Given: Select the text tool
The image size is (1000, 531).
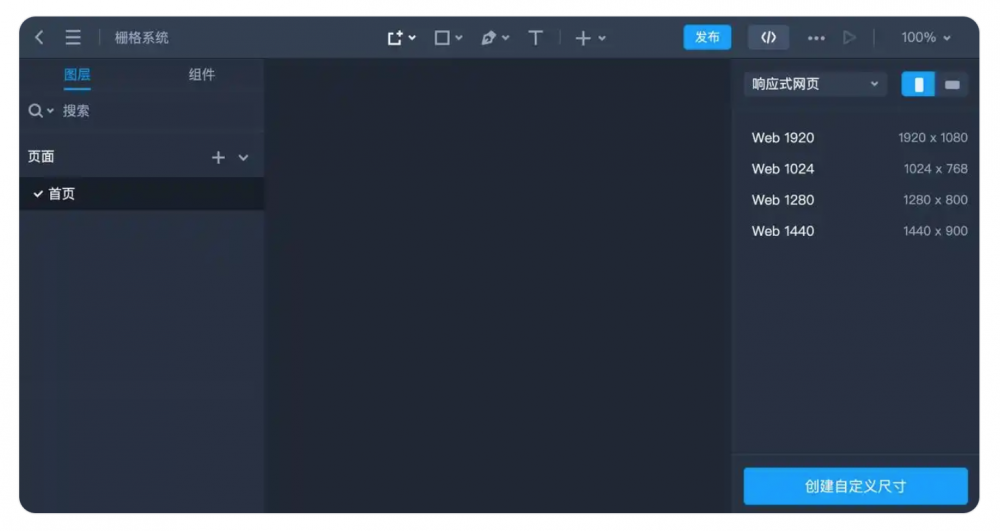Looking at the screenshot, I should pyautogui.click(x=536, y=38).
